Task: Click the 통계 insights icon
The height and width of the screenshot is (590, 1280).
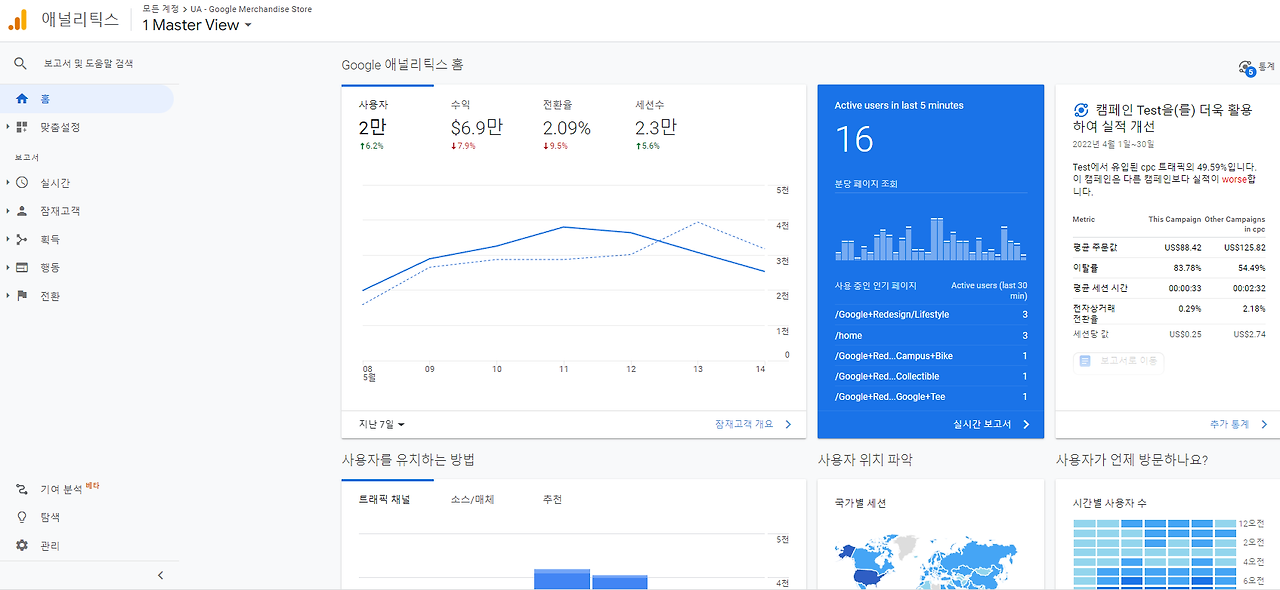Action: click(1246, 68)
